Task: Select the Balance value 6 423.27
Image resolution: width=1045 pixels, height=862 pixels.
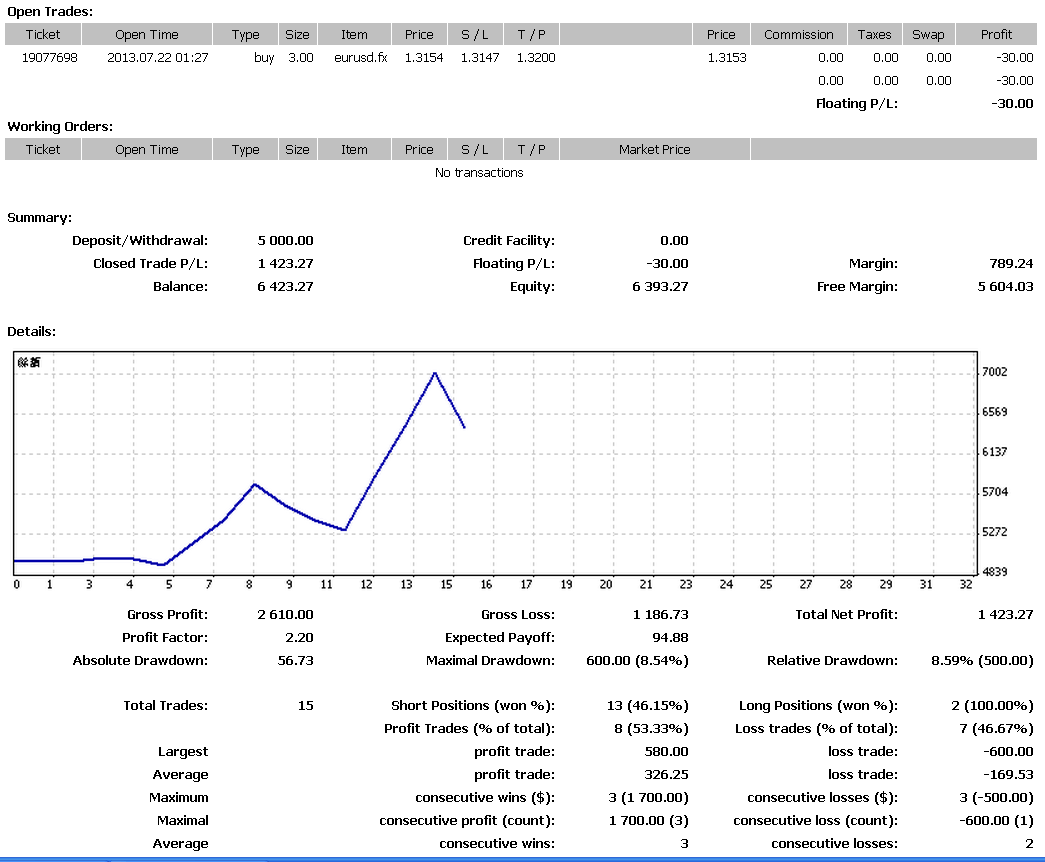Action: coord(285,287)
